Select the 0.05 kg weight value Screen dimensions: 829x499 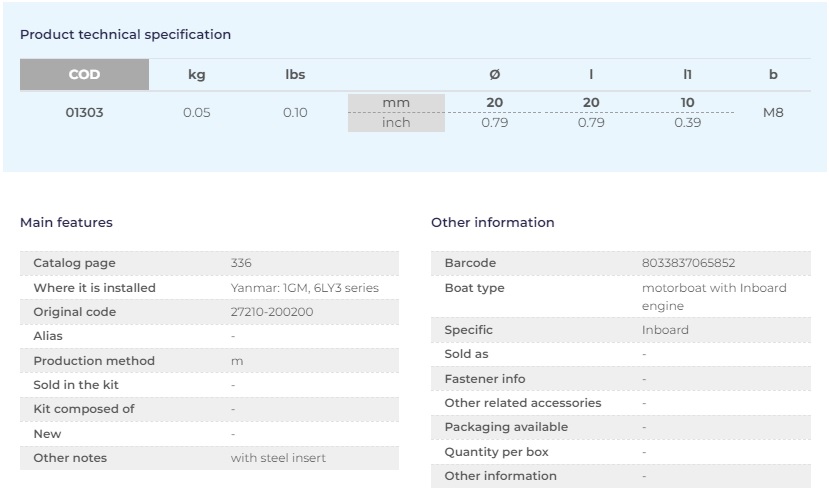click(197, 112)
